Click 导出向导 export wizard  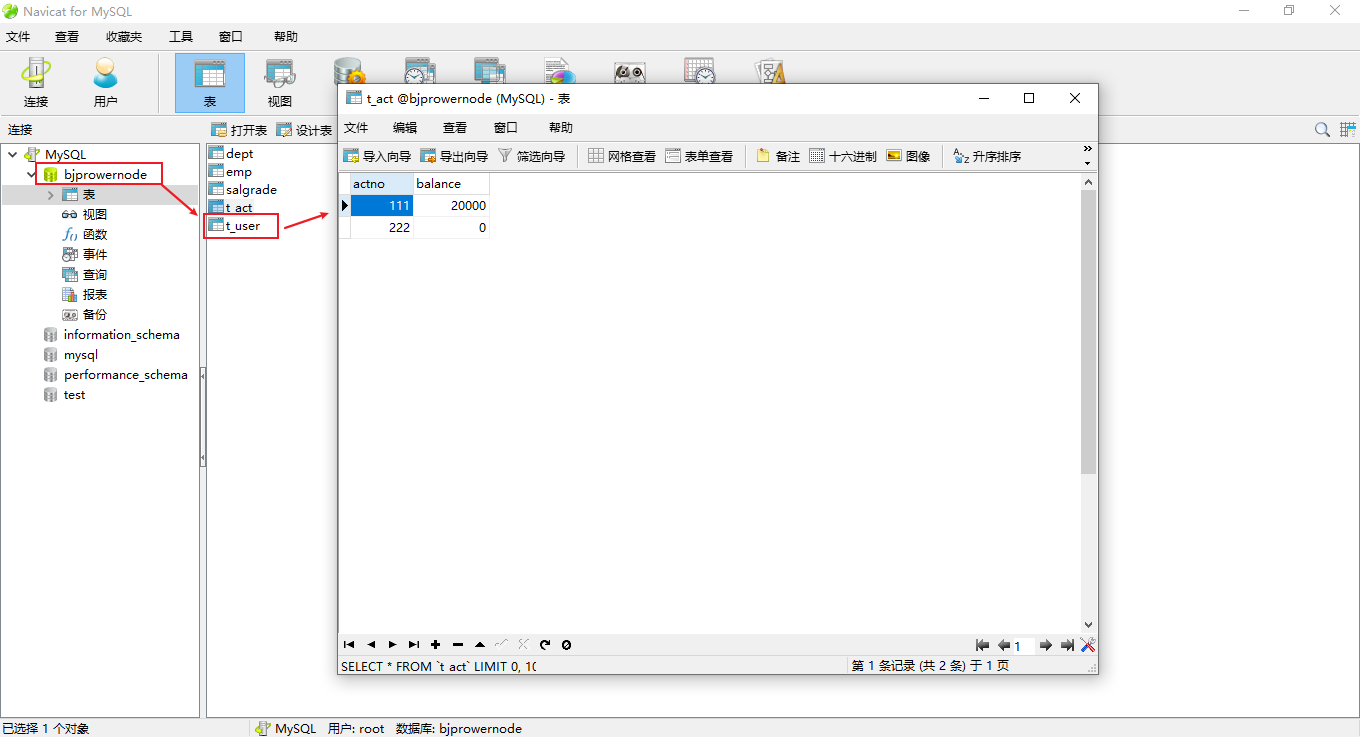tap(454, 156)
